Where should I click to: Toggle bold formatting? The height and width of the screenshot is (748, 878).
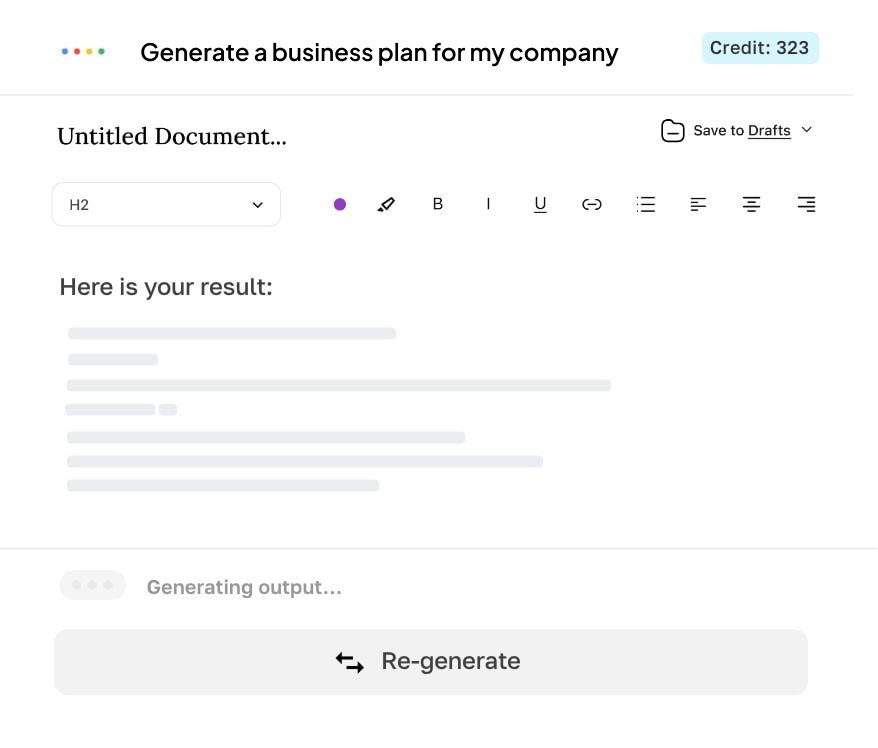(437, 204)
